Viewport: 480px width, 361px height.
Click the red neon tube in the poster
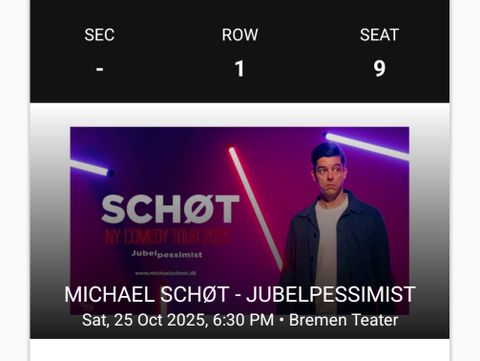tap(255, 207)
